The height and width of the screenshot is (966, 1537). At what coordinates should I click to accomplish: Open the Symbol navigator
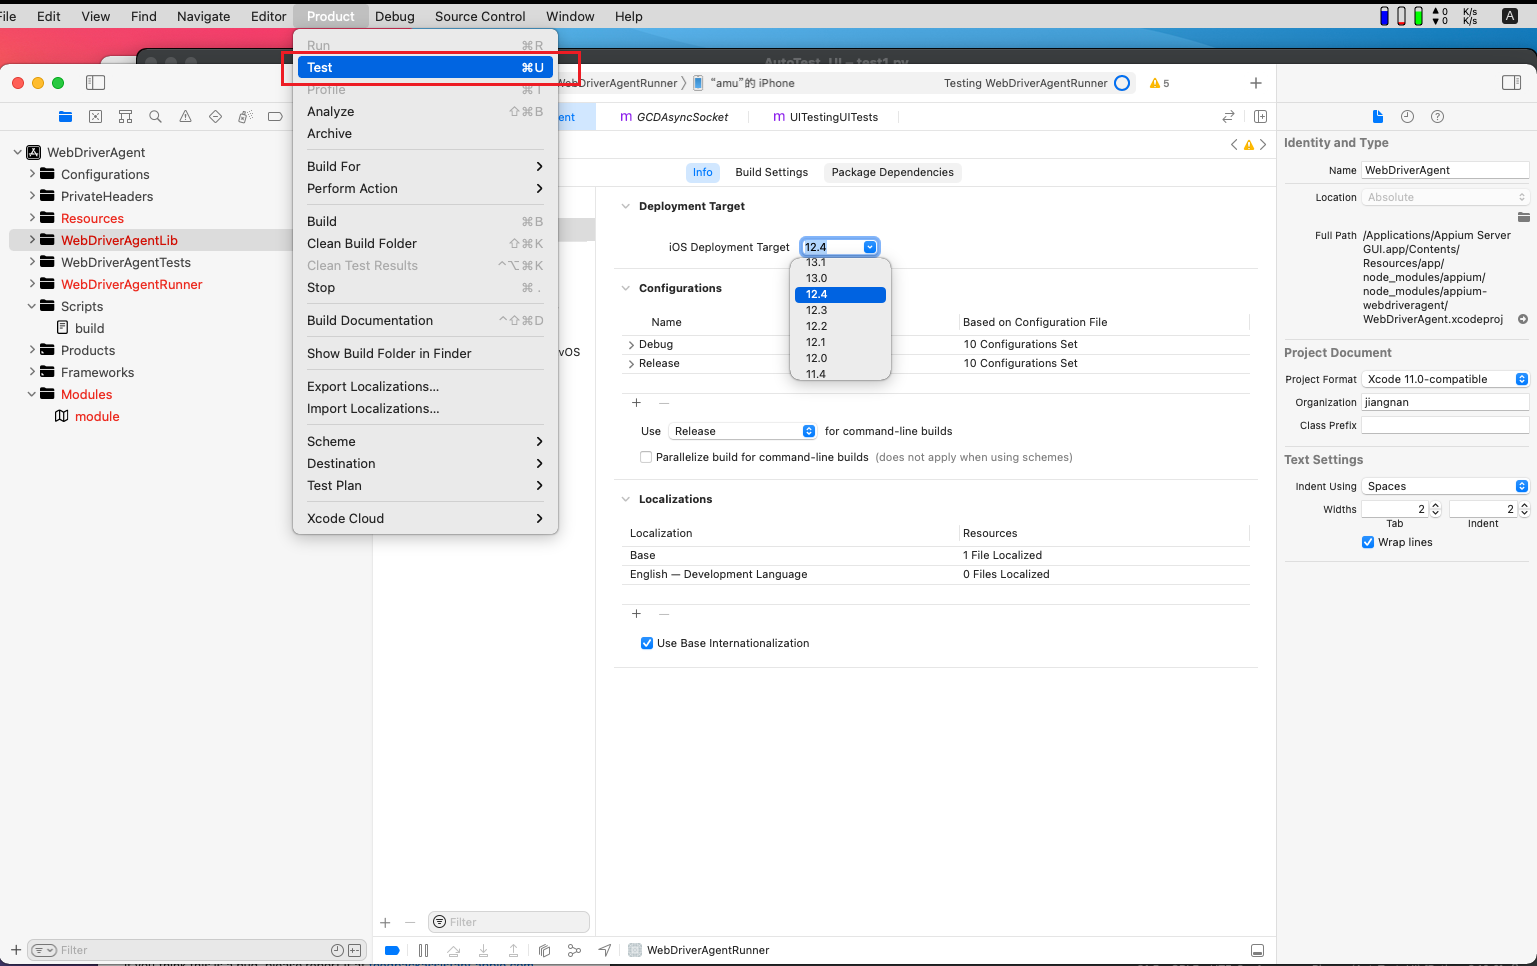point(125,117)
